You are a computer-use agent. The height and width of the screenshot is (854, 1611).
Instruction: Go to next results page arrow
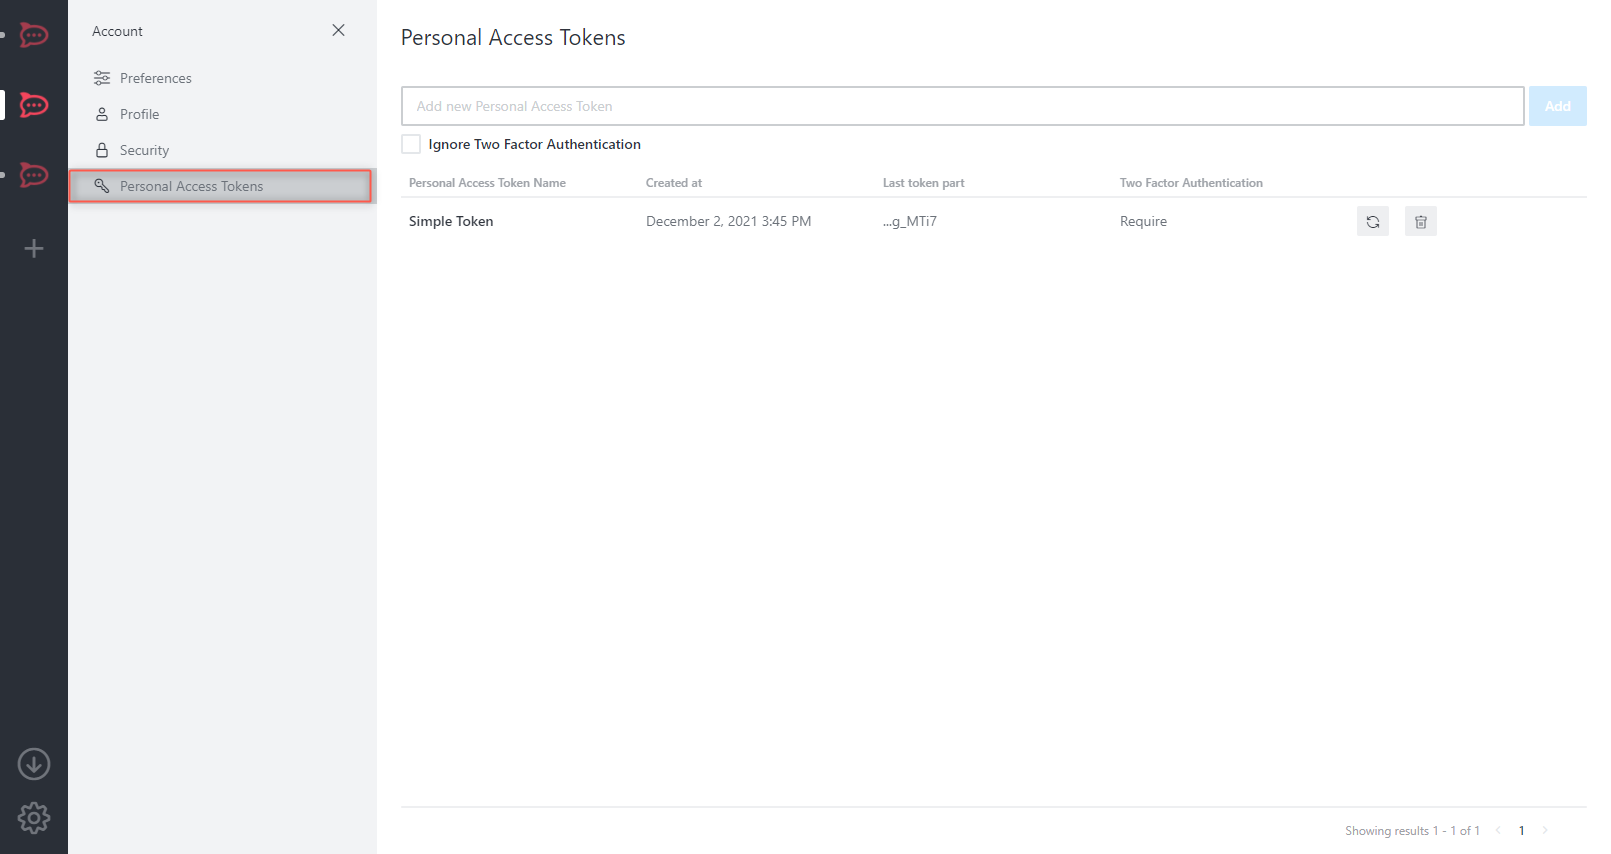pyautogui.click(x=1545, y=830)
